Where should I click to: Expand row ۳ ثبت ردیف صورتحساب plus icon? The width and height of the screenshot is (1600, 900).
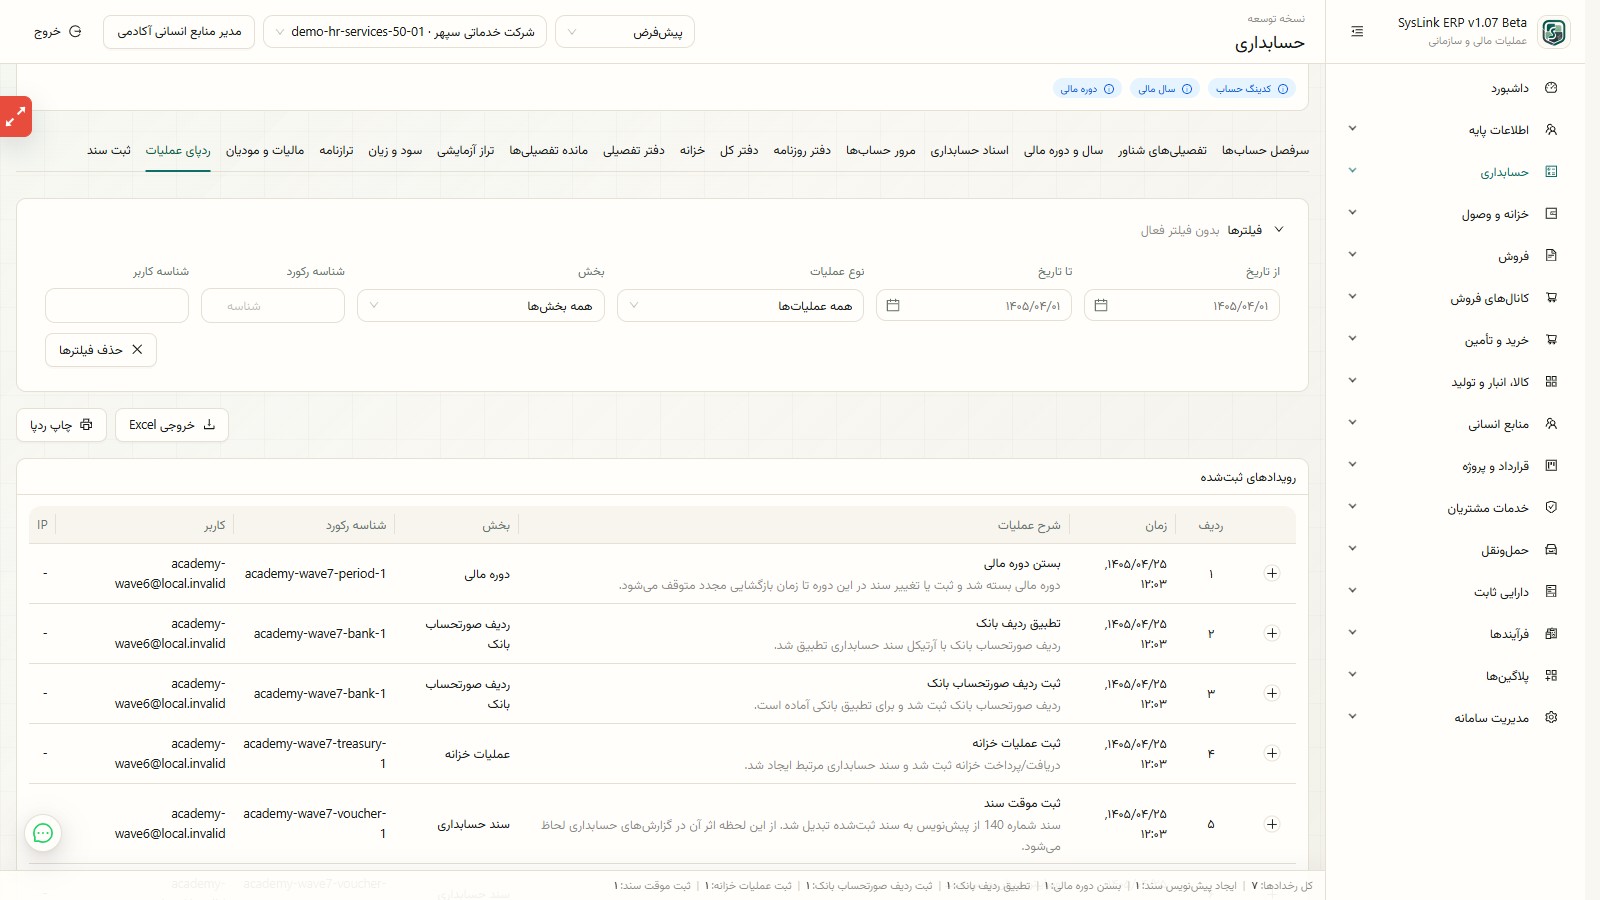point(1272,694)
